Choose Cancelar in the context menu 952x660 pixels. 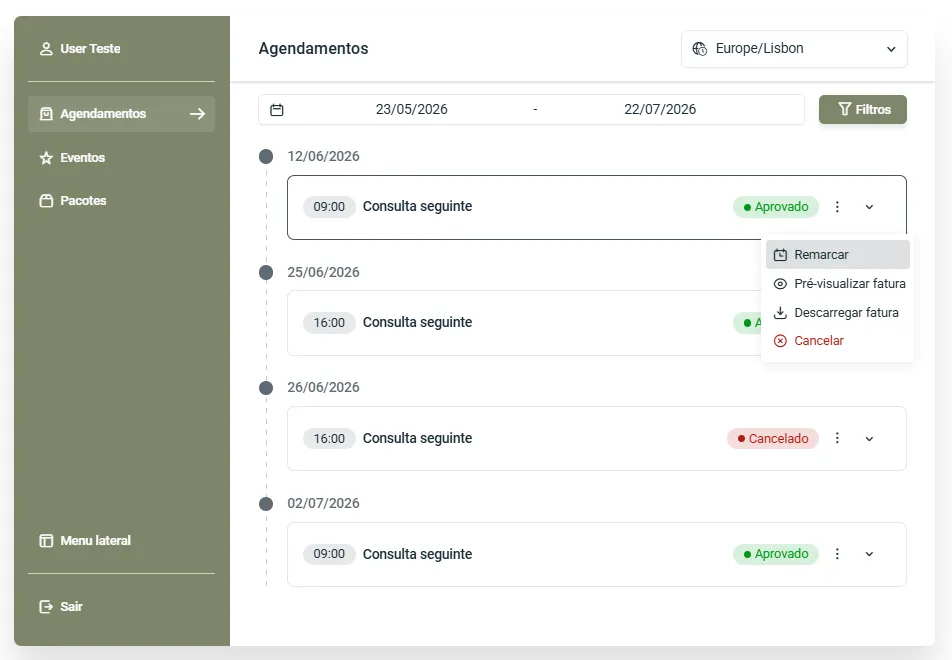coord(838,341)
